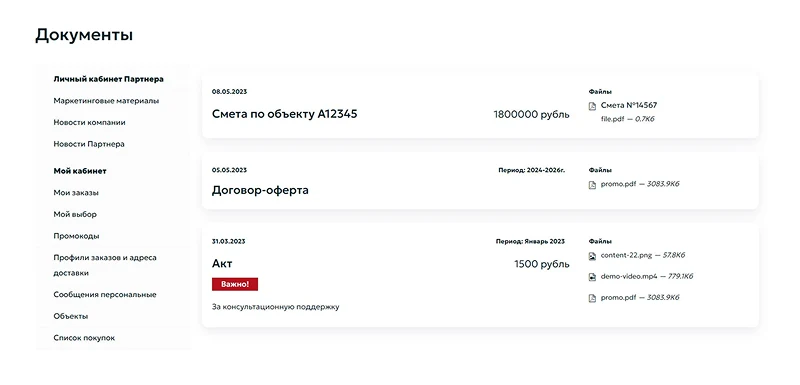This screenshot has height=385, width=800.
Task: Go to Новости компании section
Action: click(89, 122)
